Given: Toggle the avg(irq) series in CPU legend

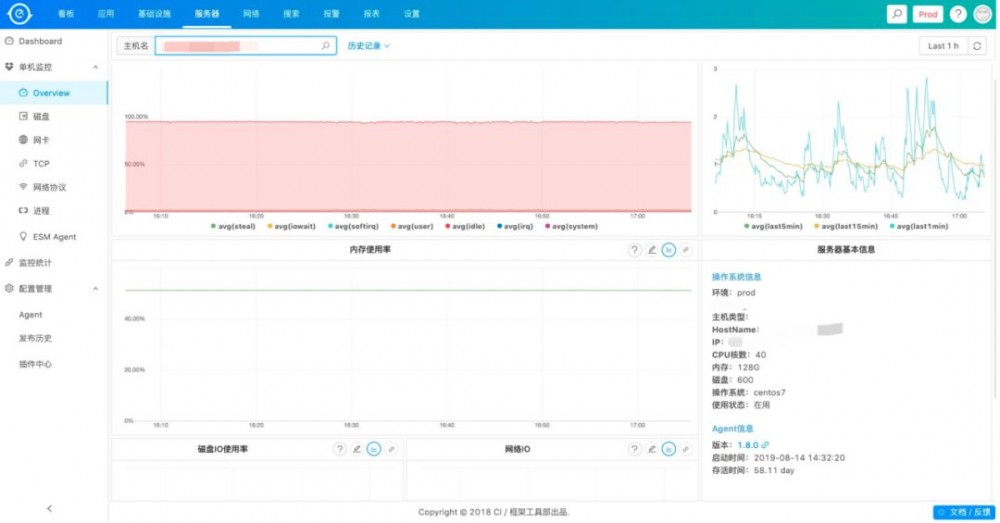Looking at the screenshot, I should tap(515, 226).
